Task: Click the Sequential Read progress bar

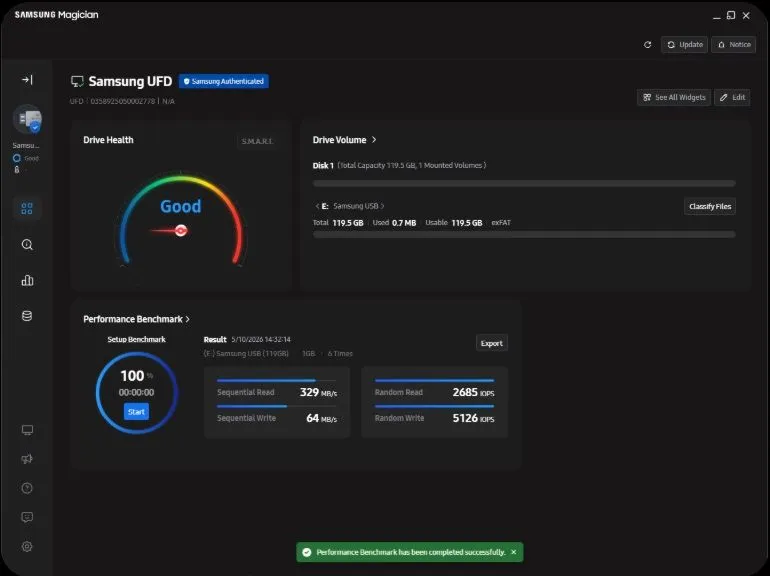Action: pos(276,381)
